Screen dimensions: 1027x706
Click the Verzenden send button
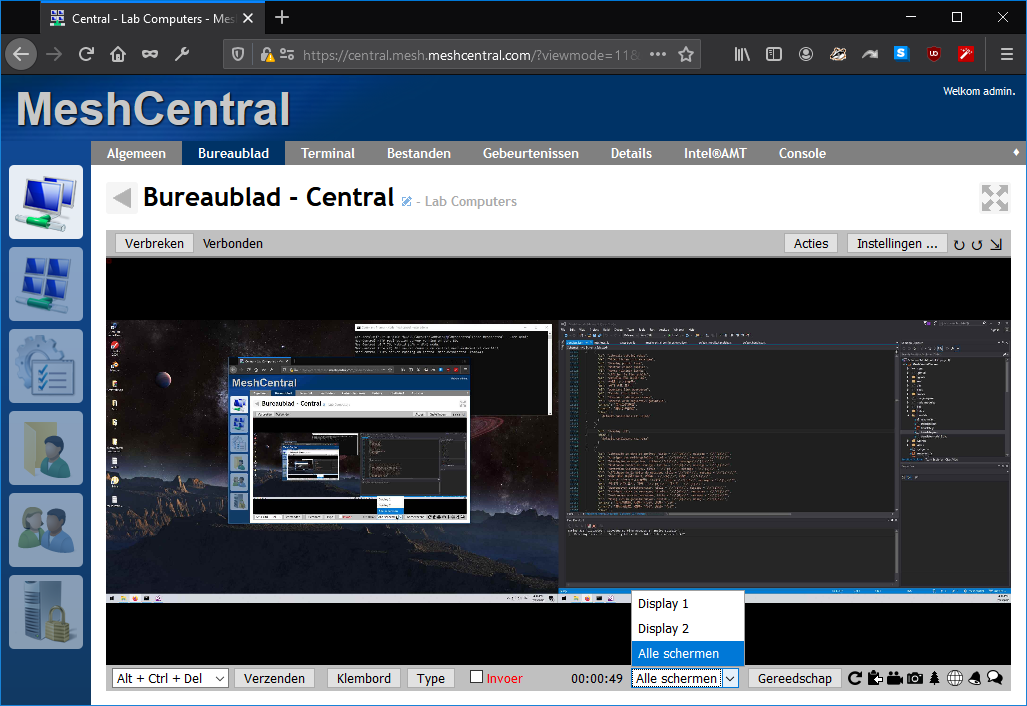[274, 678]
